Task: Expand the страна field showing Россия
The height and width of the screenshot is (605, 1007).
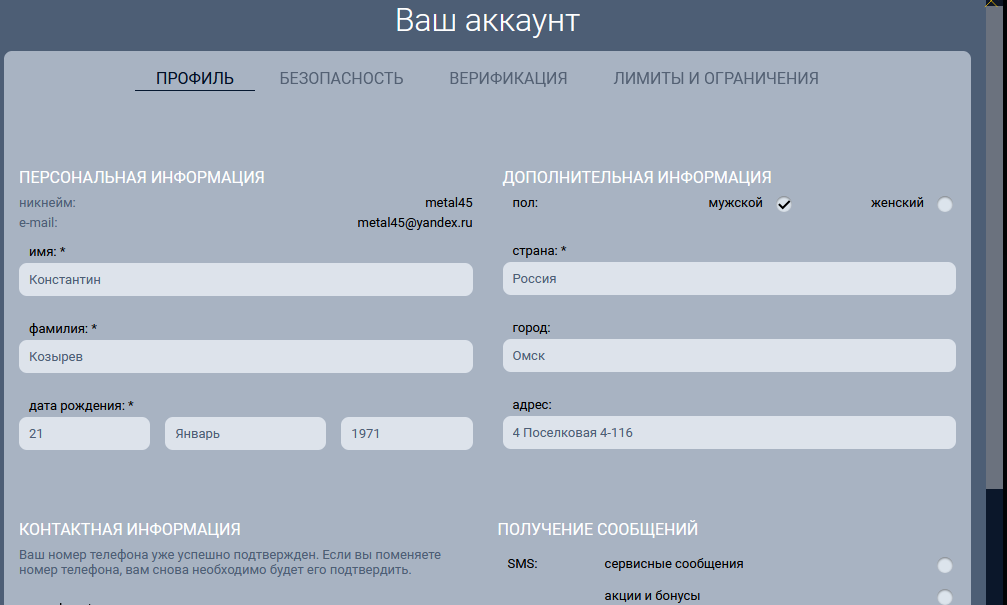Action: [x=729, y=279]
